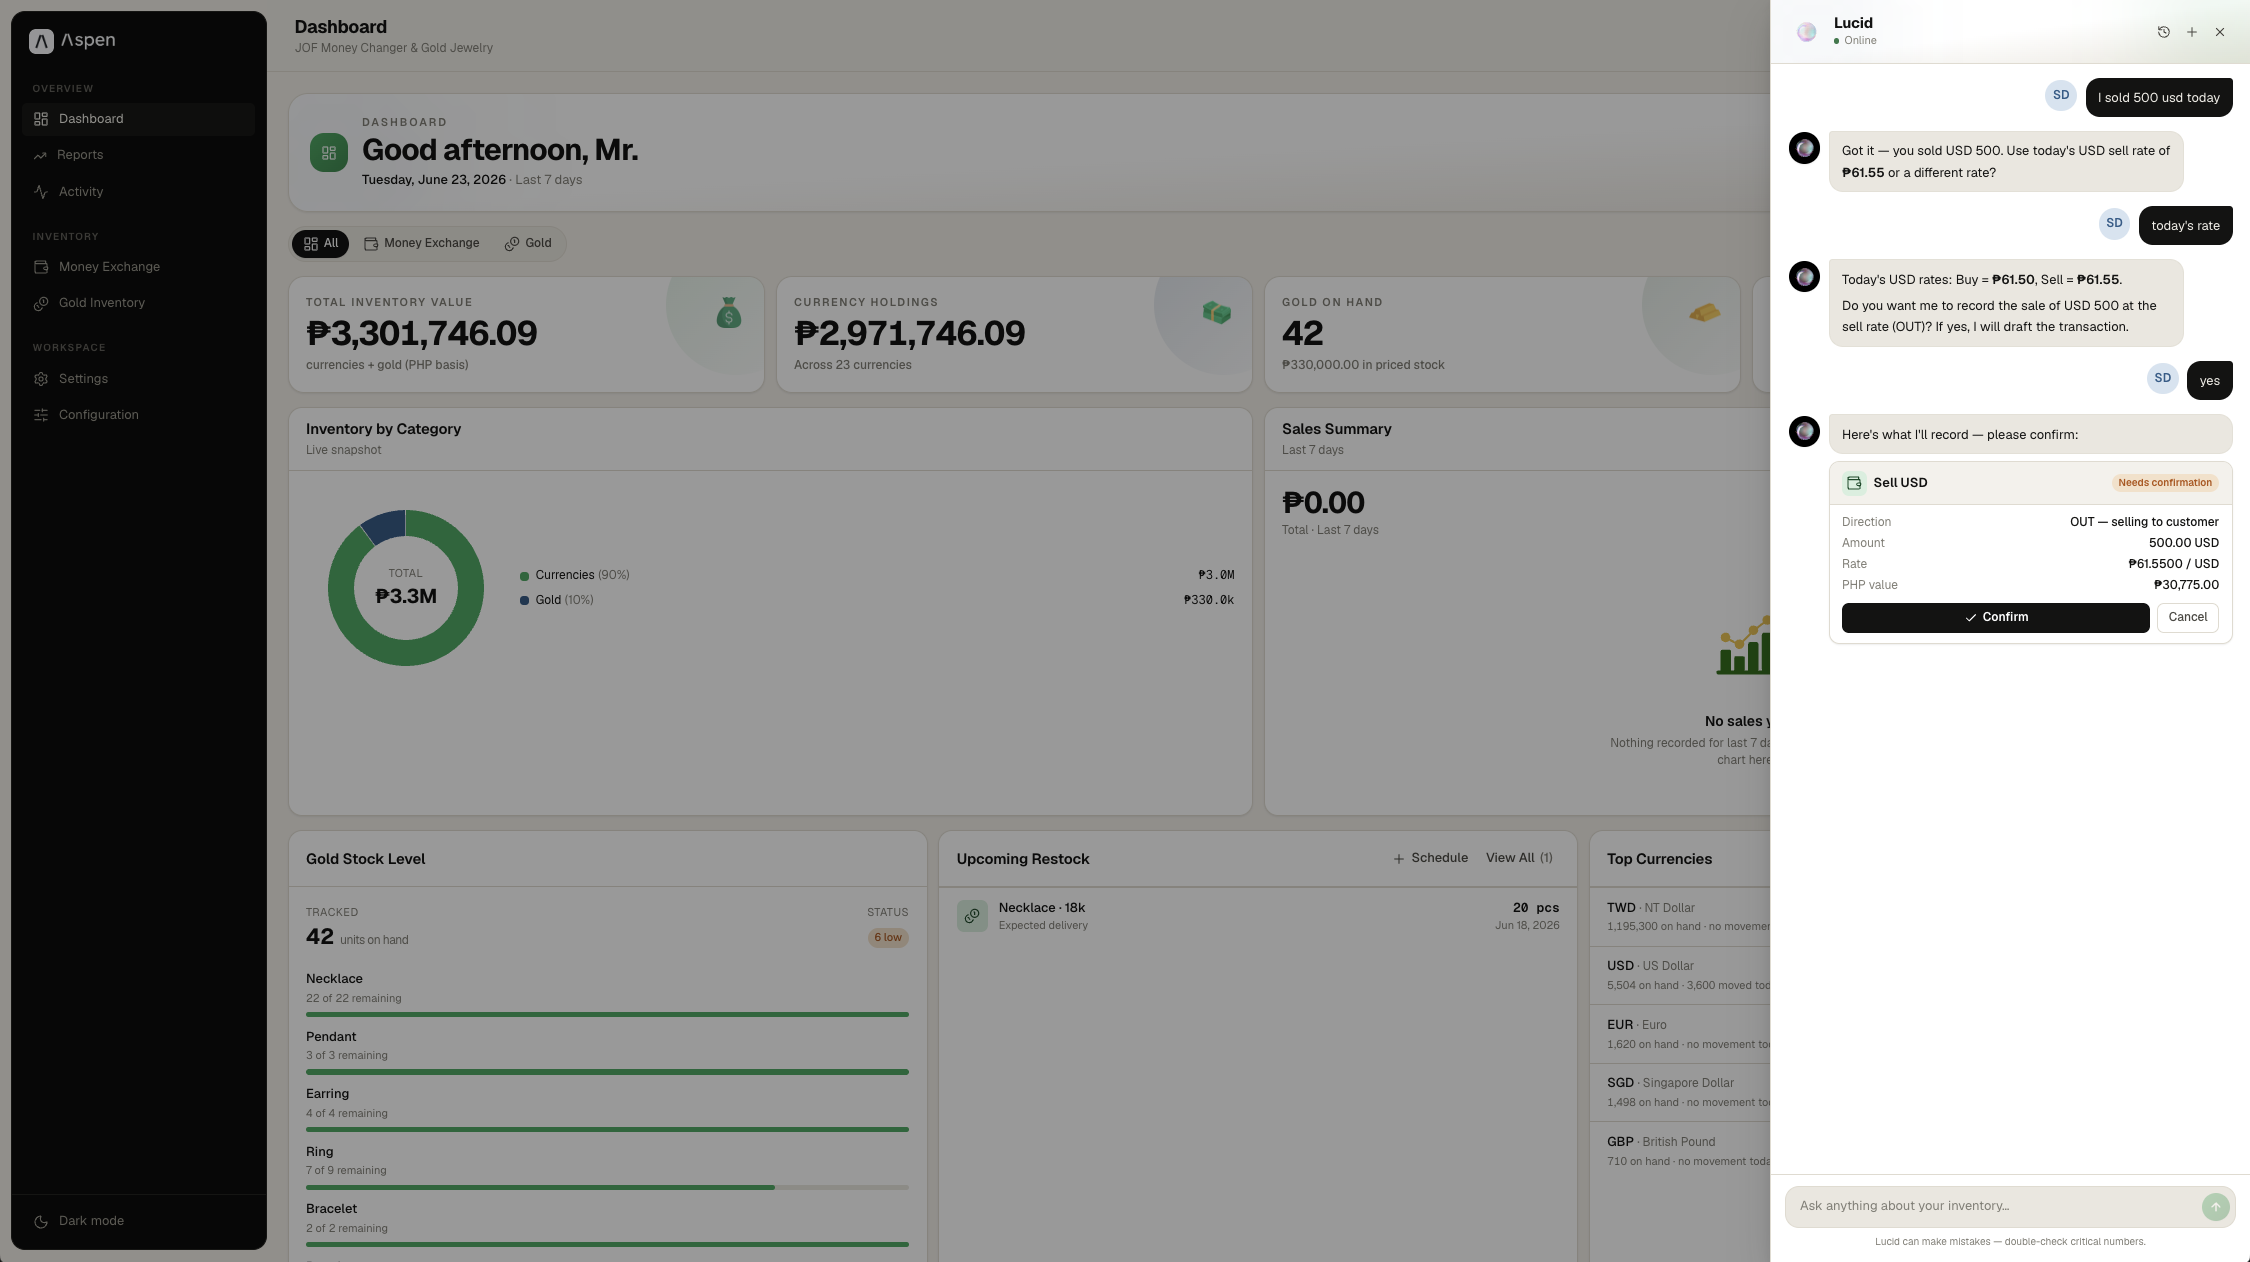
Task: Open Reports page
Action: pyautogui.click(x=139, y=155)
